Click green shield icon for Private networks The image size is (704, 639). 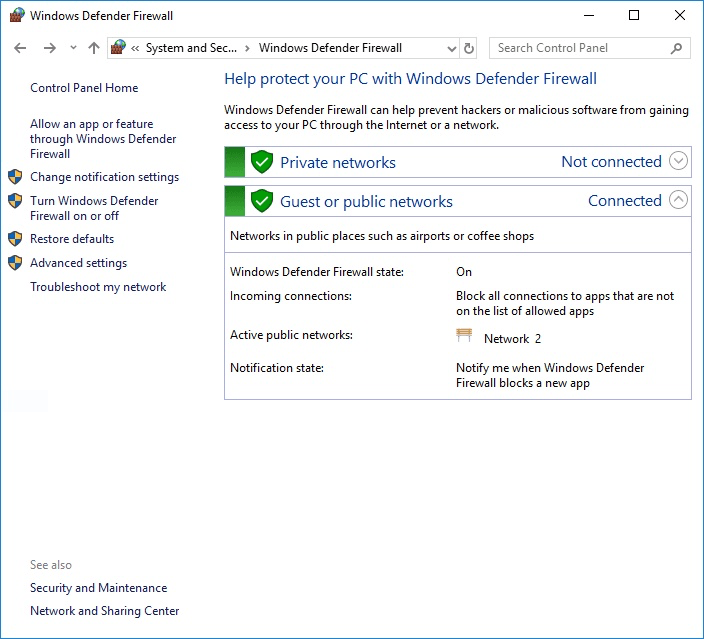tap(262, 162)
